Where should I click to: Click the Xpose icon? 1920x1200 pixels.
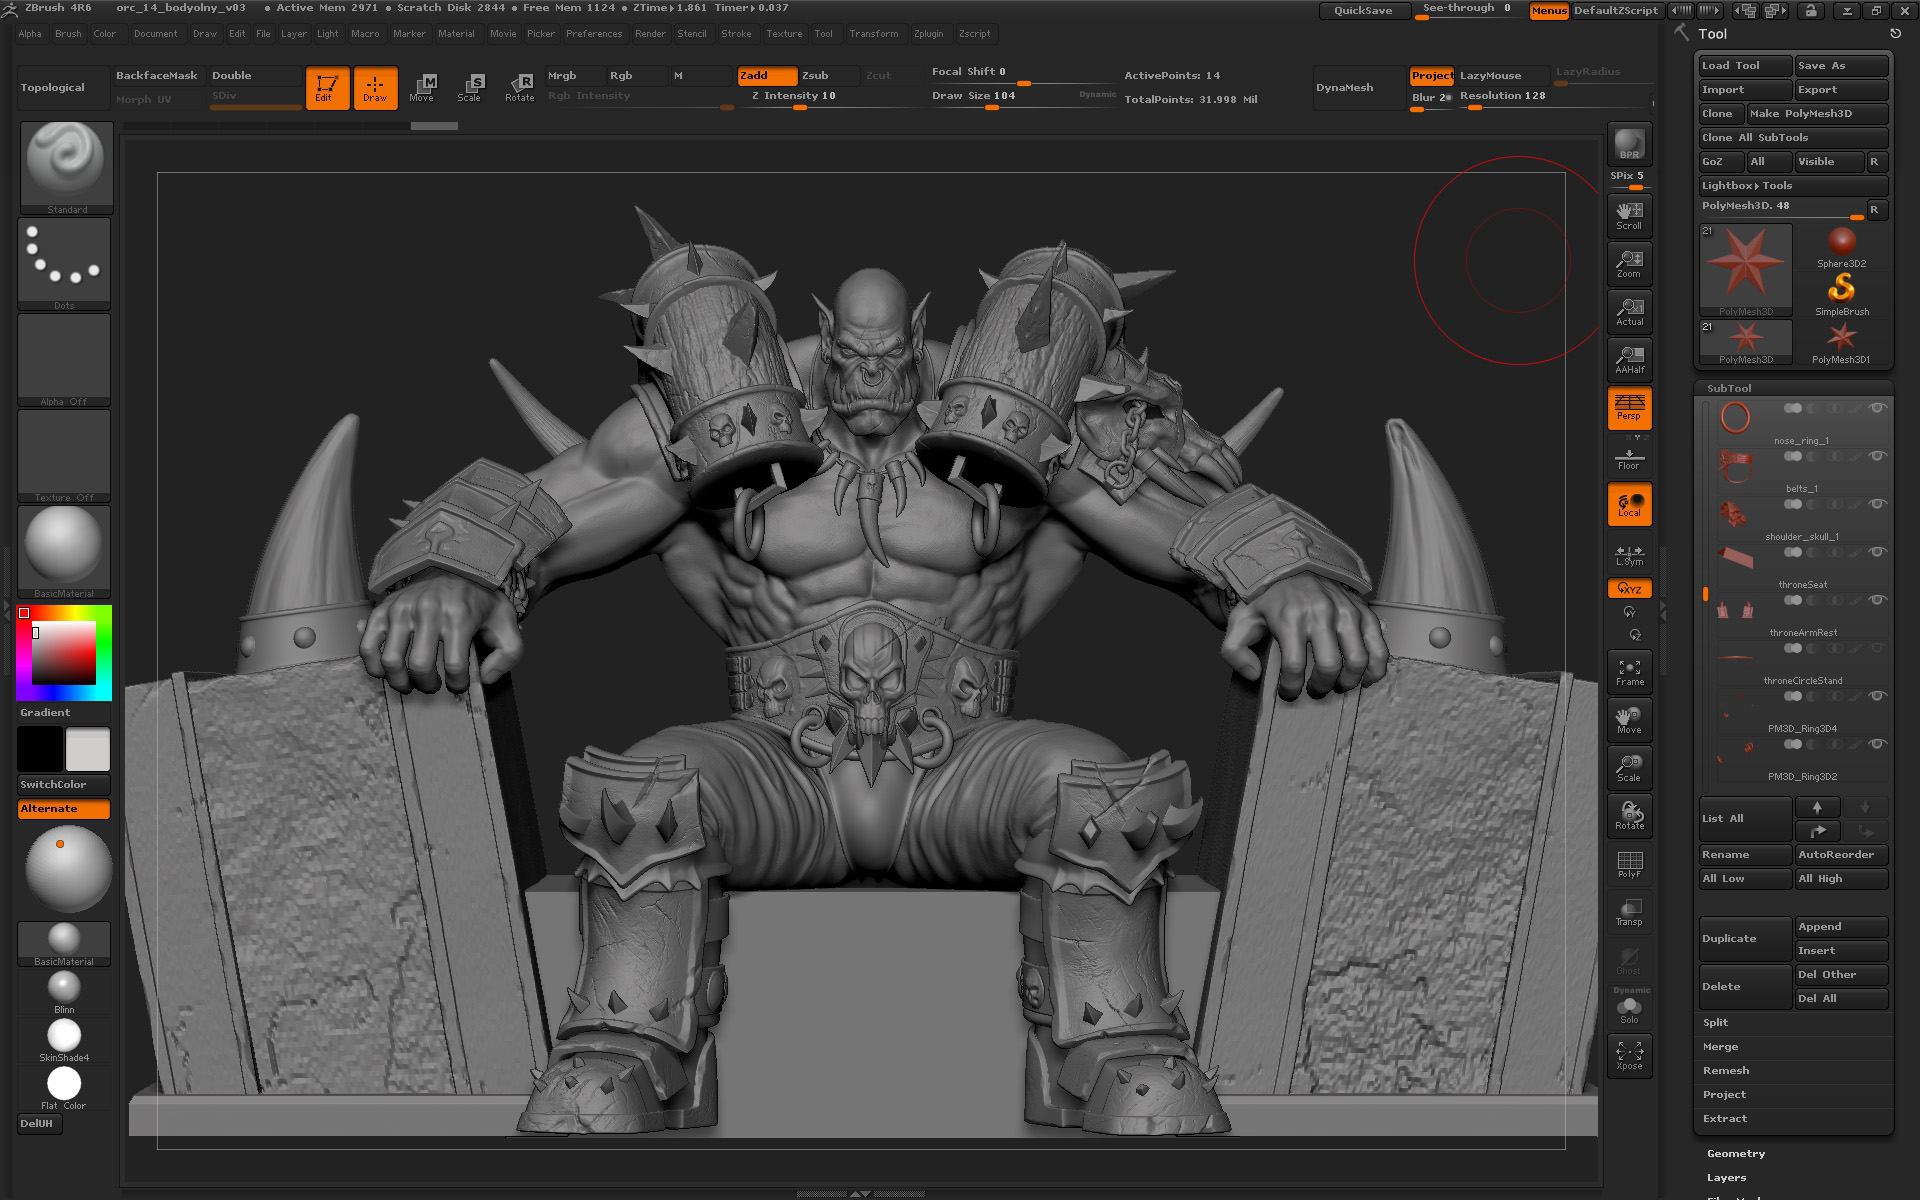(x=1629, y=1056)
